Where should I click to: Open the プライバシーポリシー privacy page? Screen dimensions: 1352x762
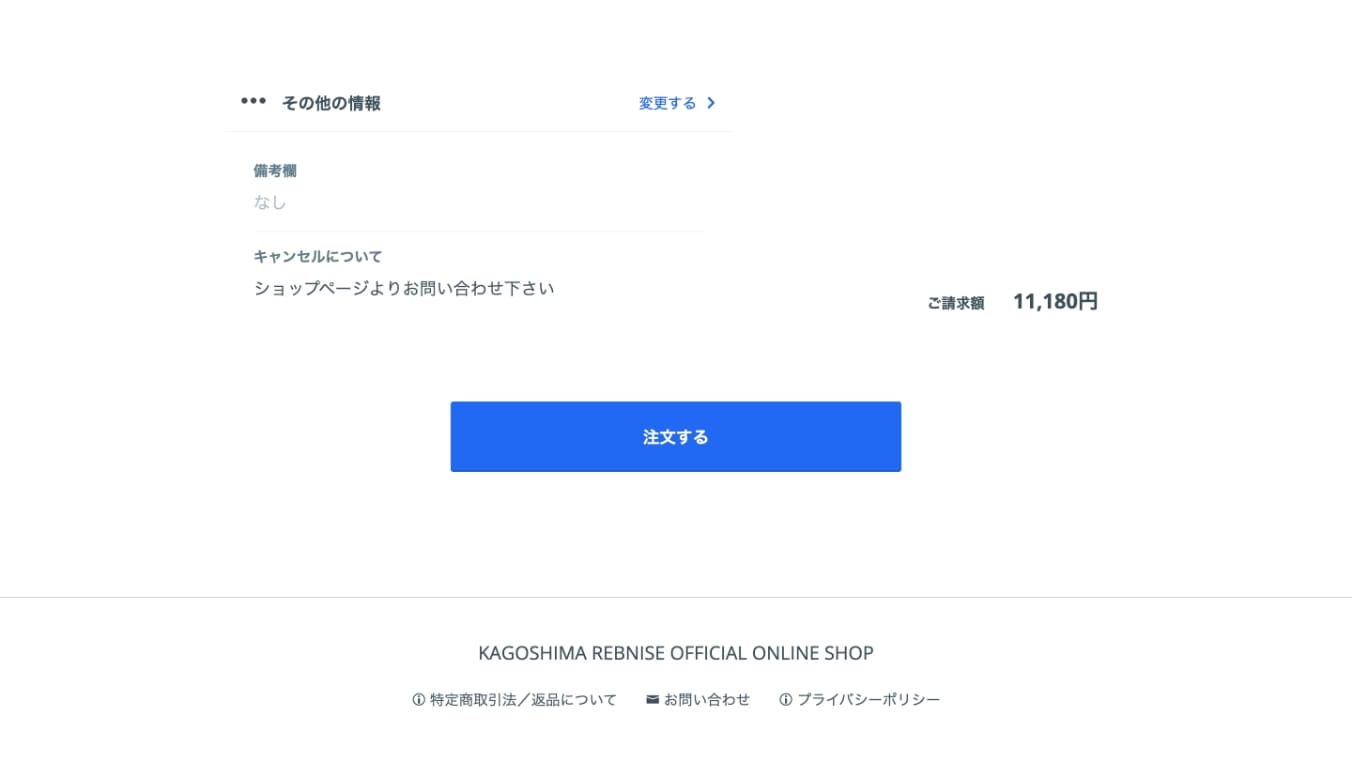tap(868, 699)
